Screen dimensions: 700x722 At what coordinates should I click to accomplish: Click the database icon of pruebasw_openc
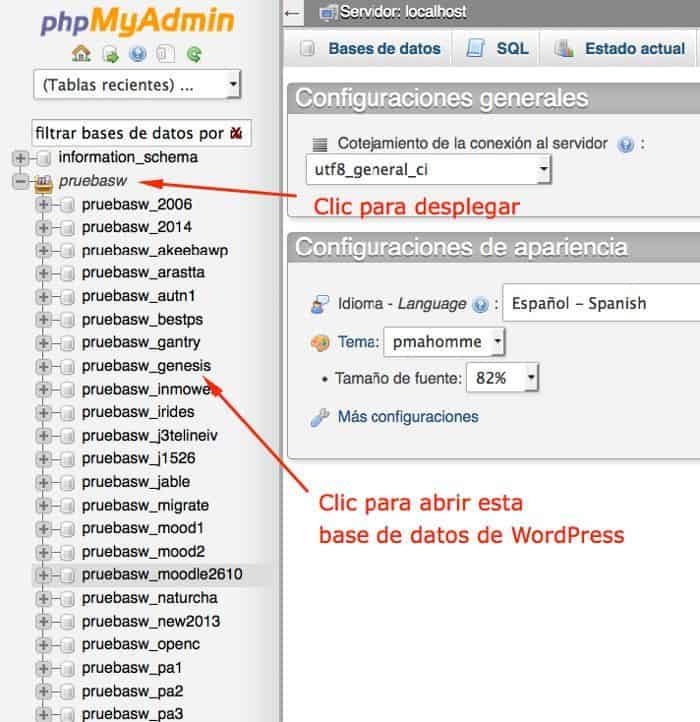(x=67, y=645)
